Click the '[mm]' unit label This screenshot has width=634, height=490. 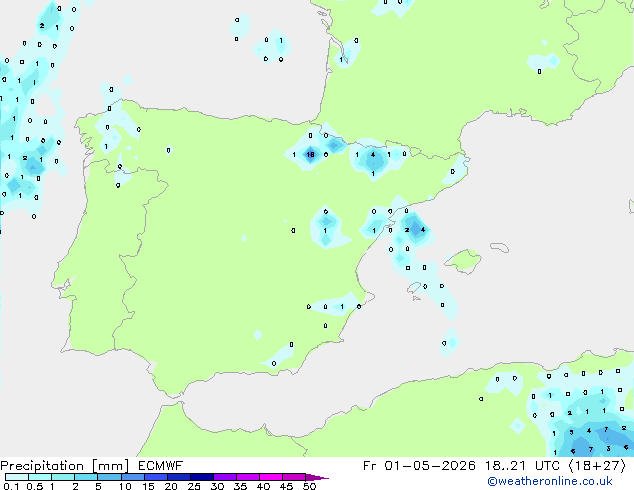[x=110, y=466]
